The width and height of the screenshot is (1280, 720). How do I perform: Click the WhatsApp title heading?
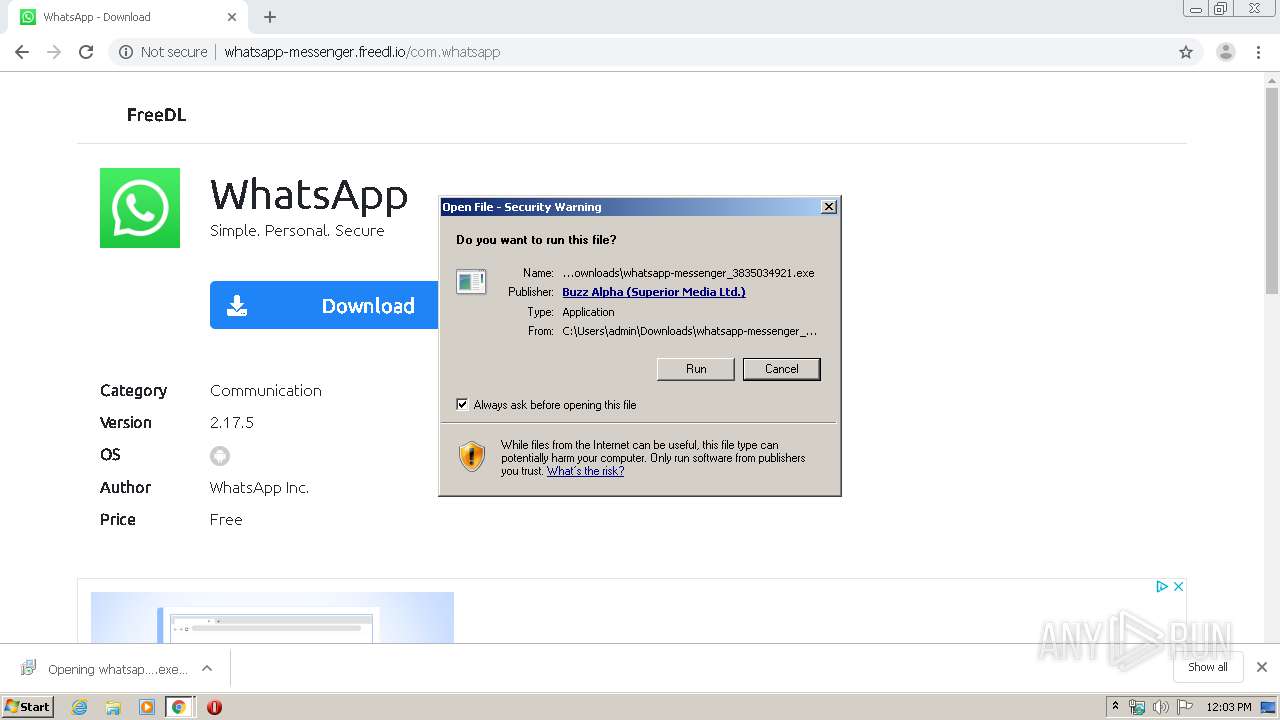click(309, 194)
